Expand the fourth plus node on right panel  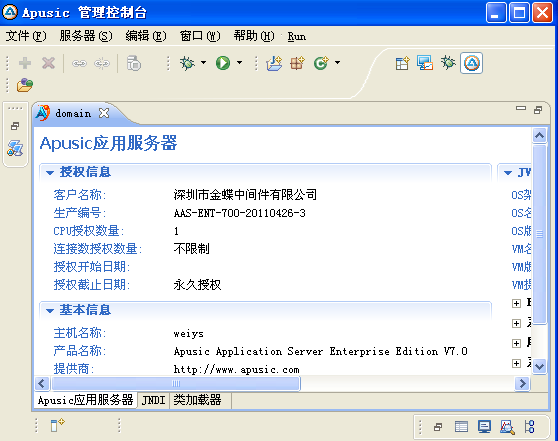516,363
